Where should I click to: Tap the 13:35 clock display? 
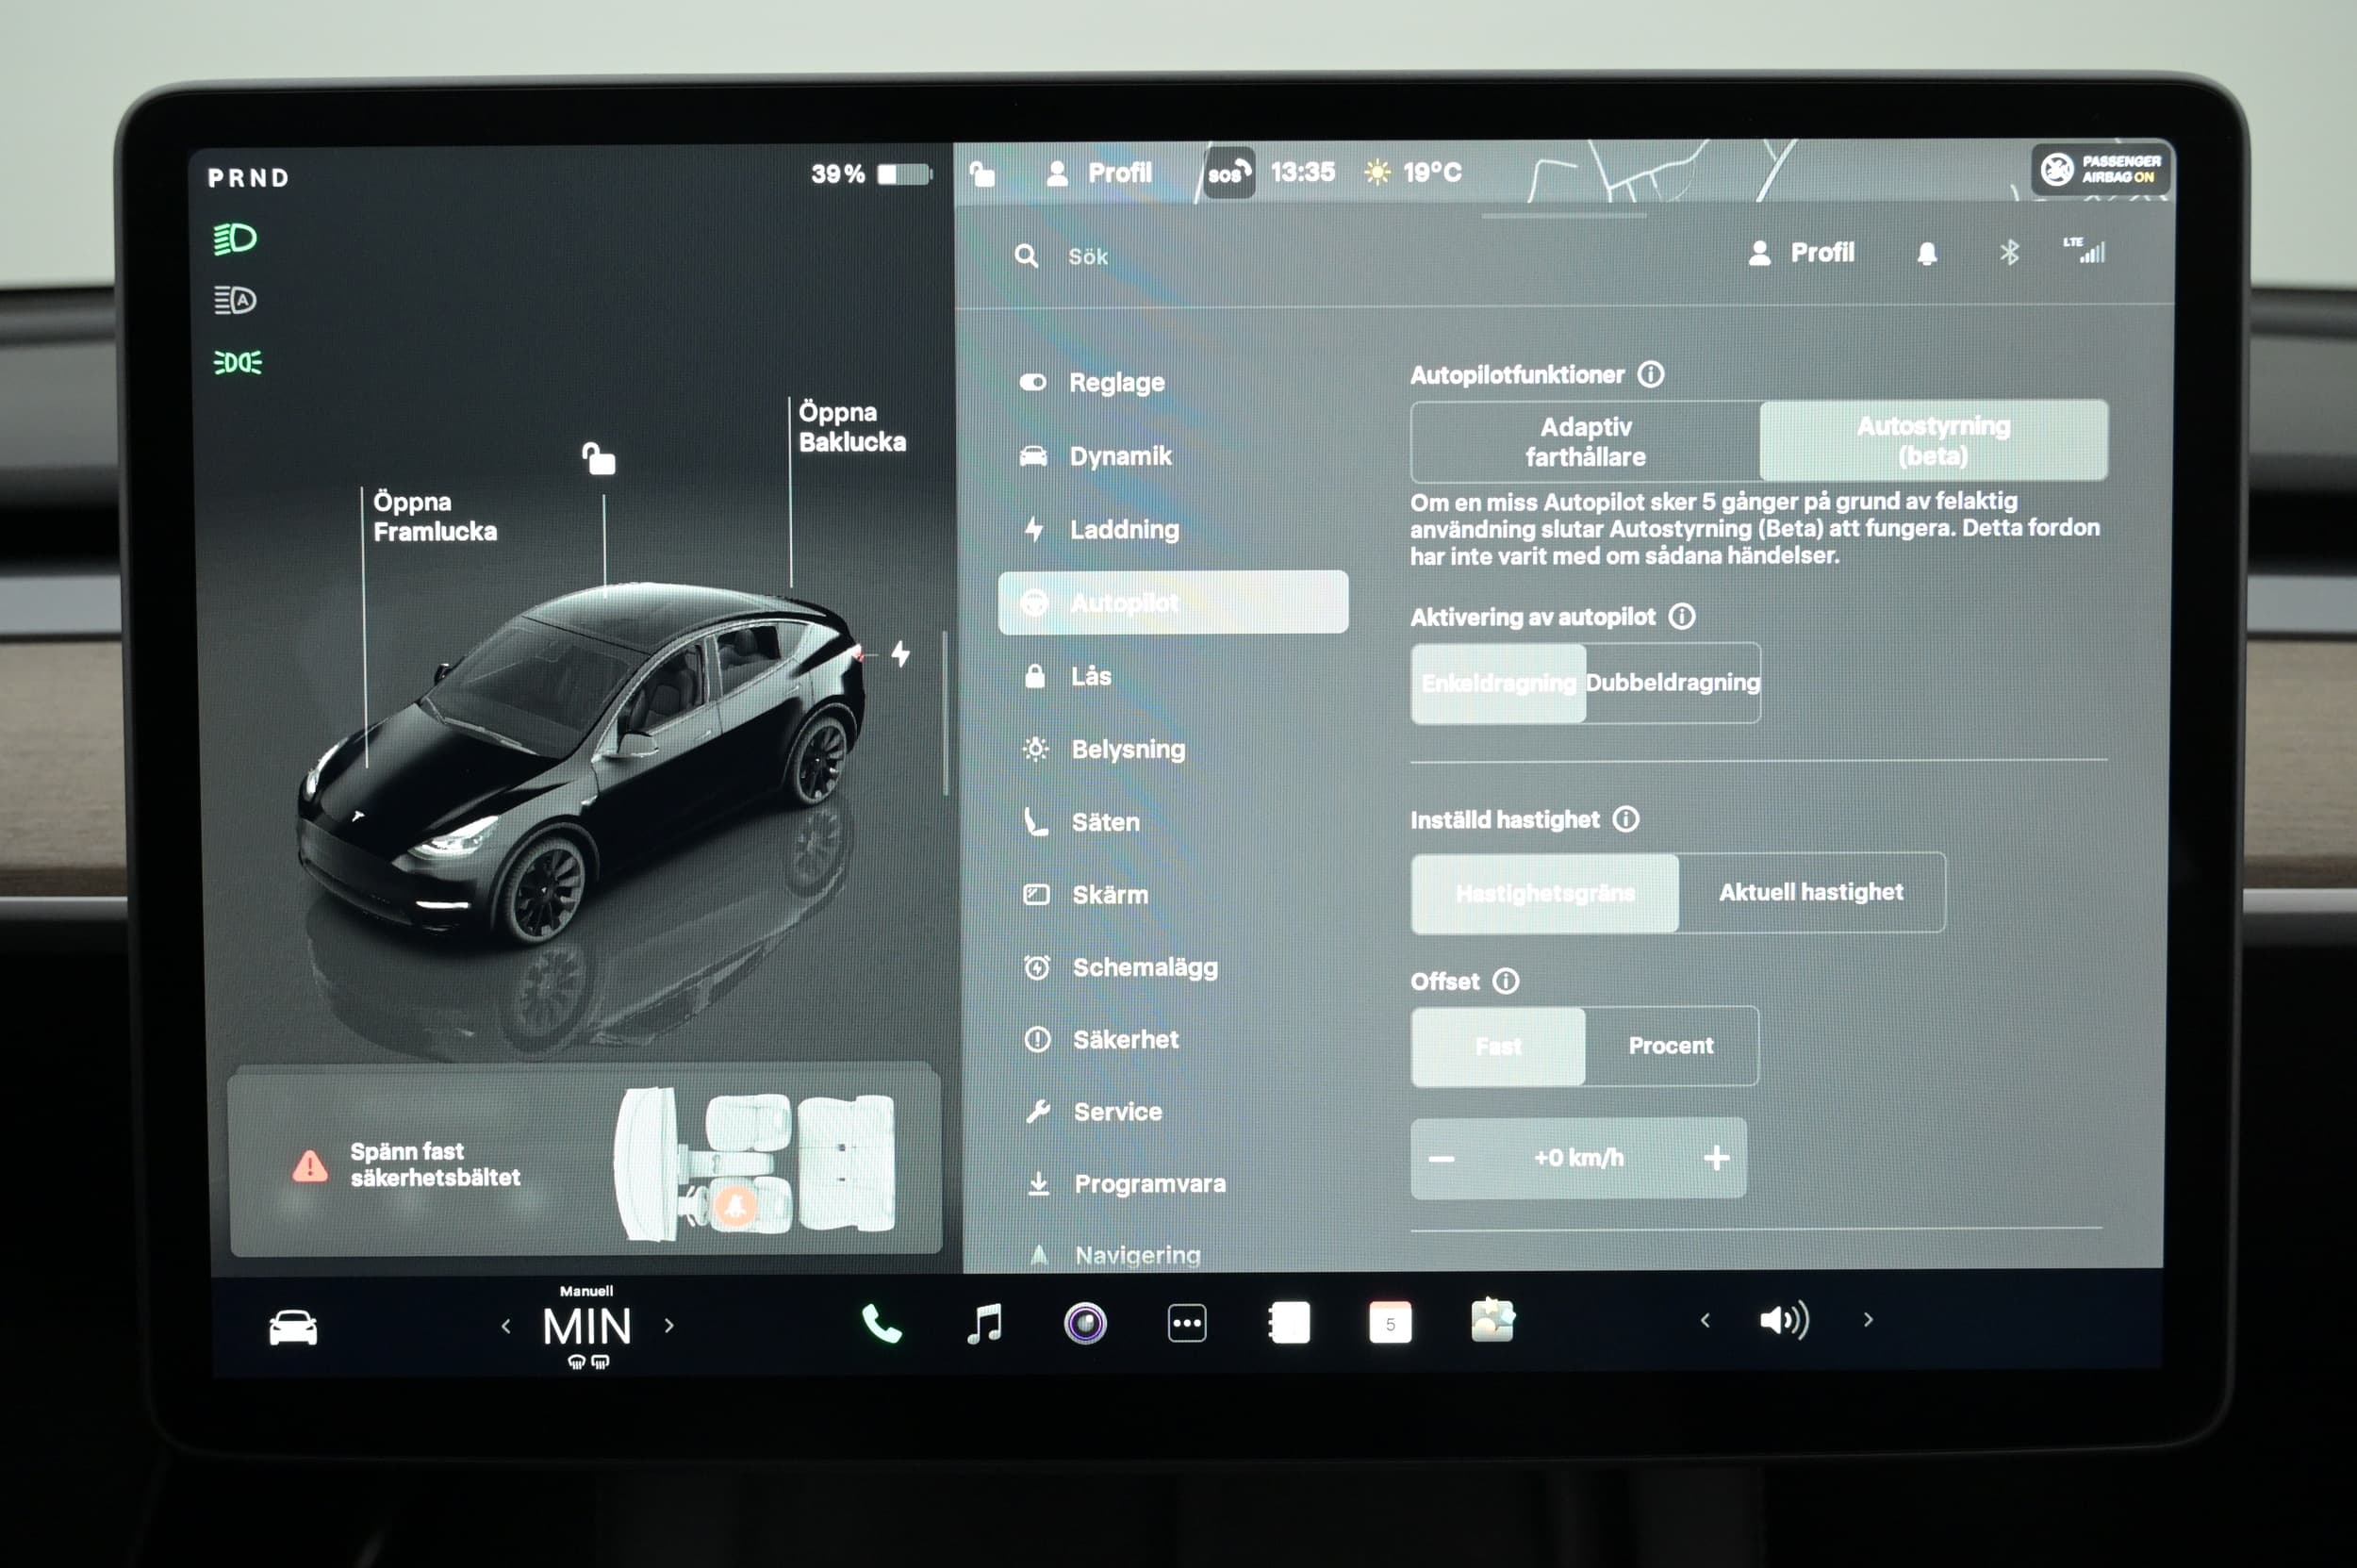click(x=1303, y=172)
